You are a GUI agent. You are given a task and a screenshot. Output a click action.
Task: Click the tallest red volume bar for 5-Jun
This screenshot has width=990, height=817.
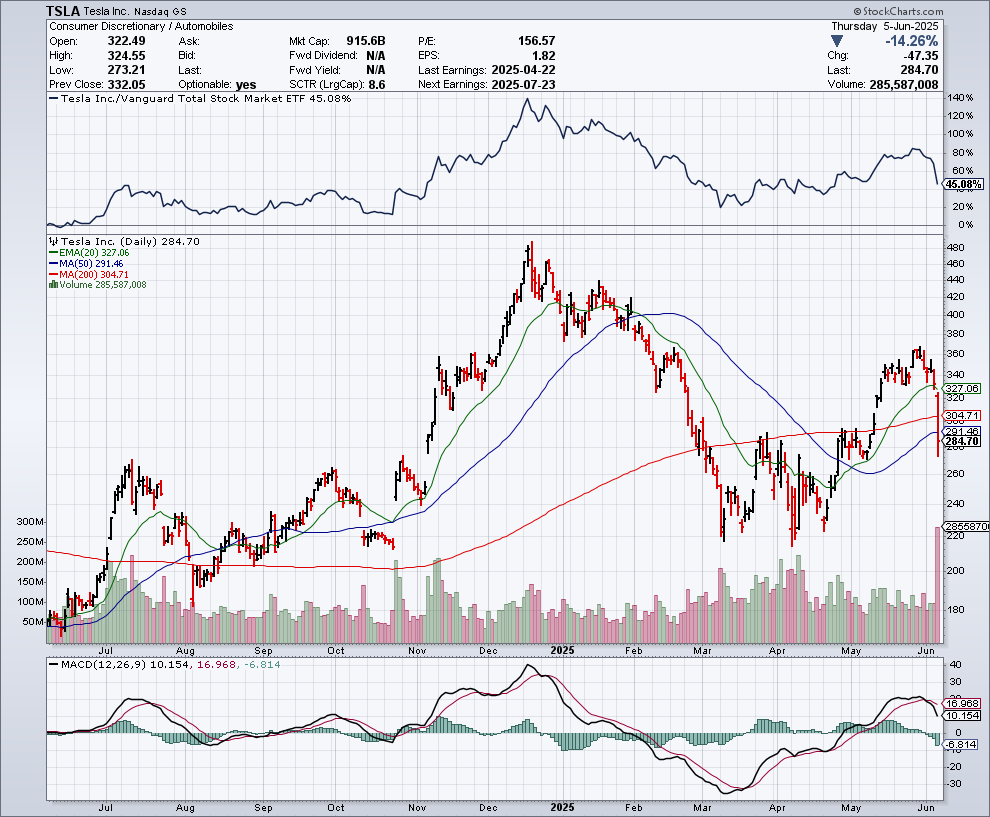point(938,585)
